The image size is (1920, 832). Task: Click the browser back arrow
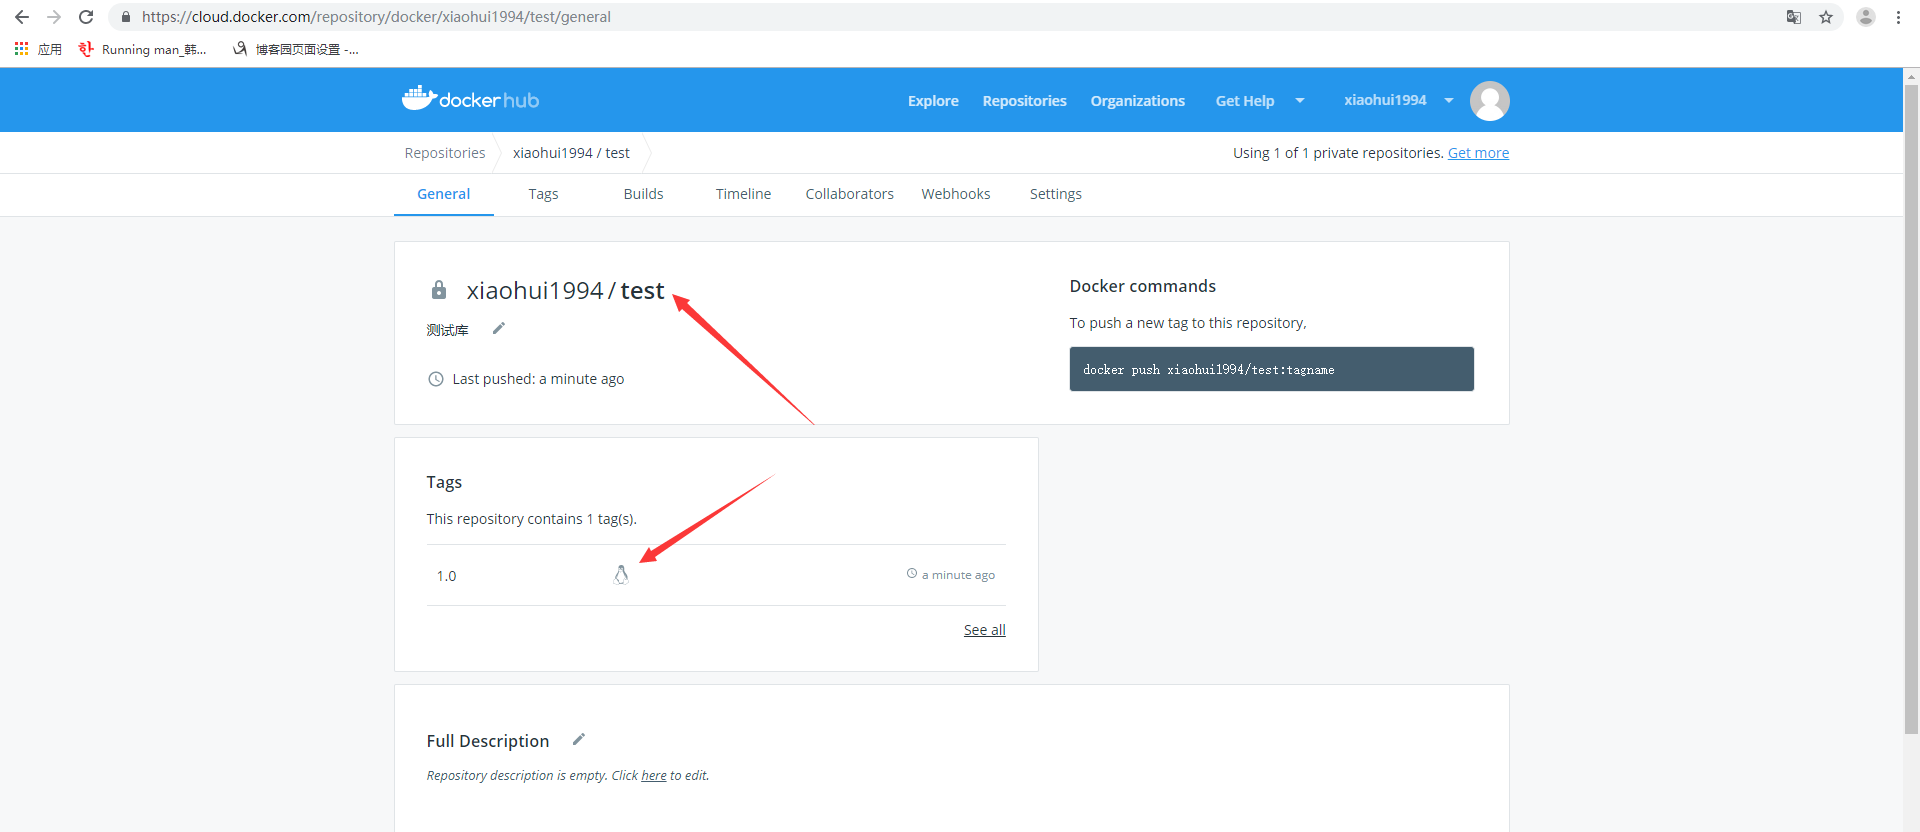pos(22,17)
